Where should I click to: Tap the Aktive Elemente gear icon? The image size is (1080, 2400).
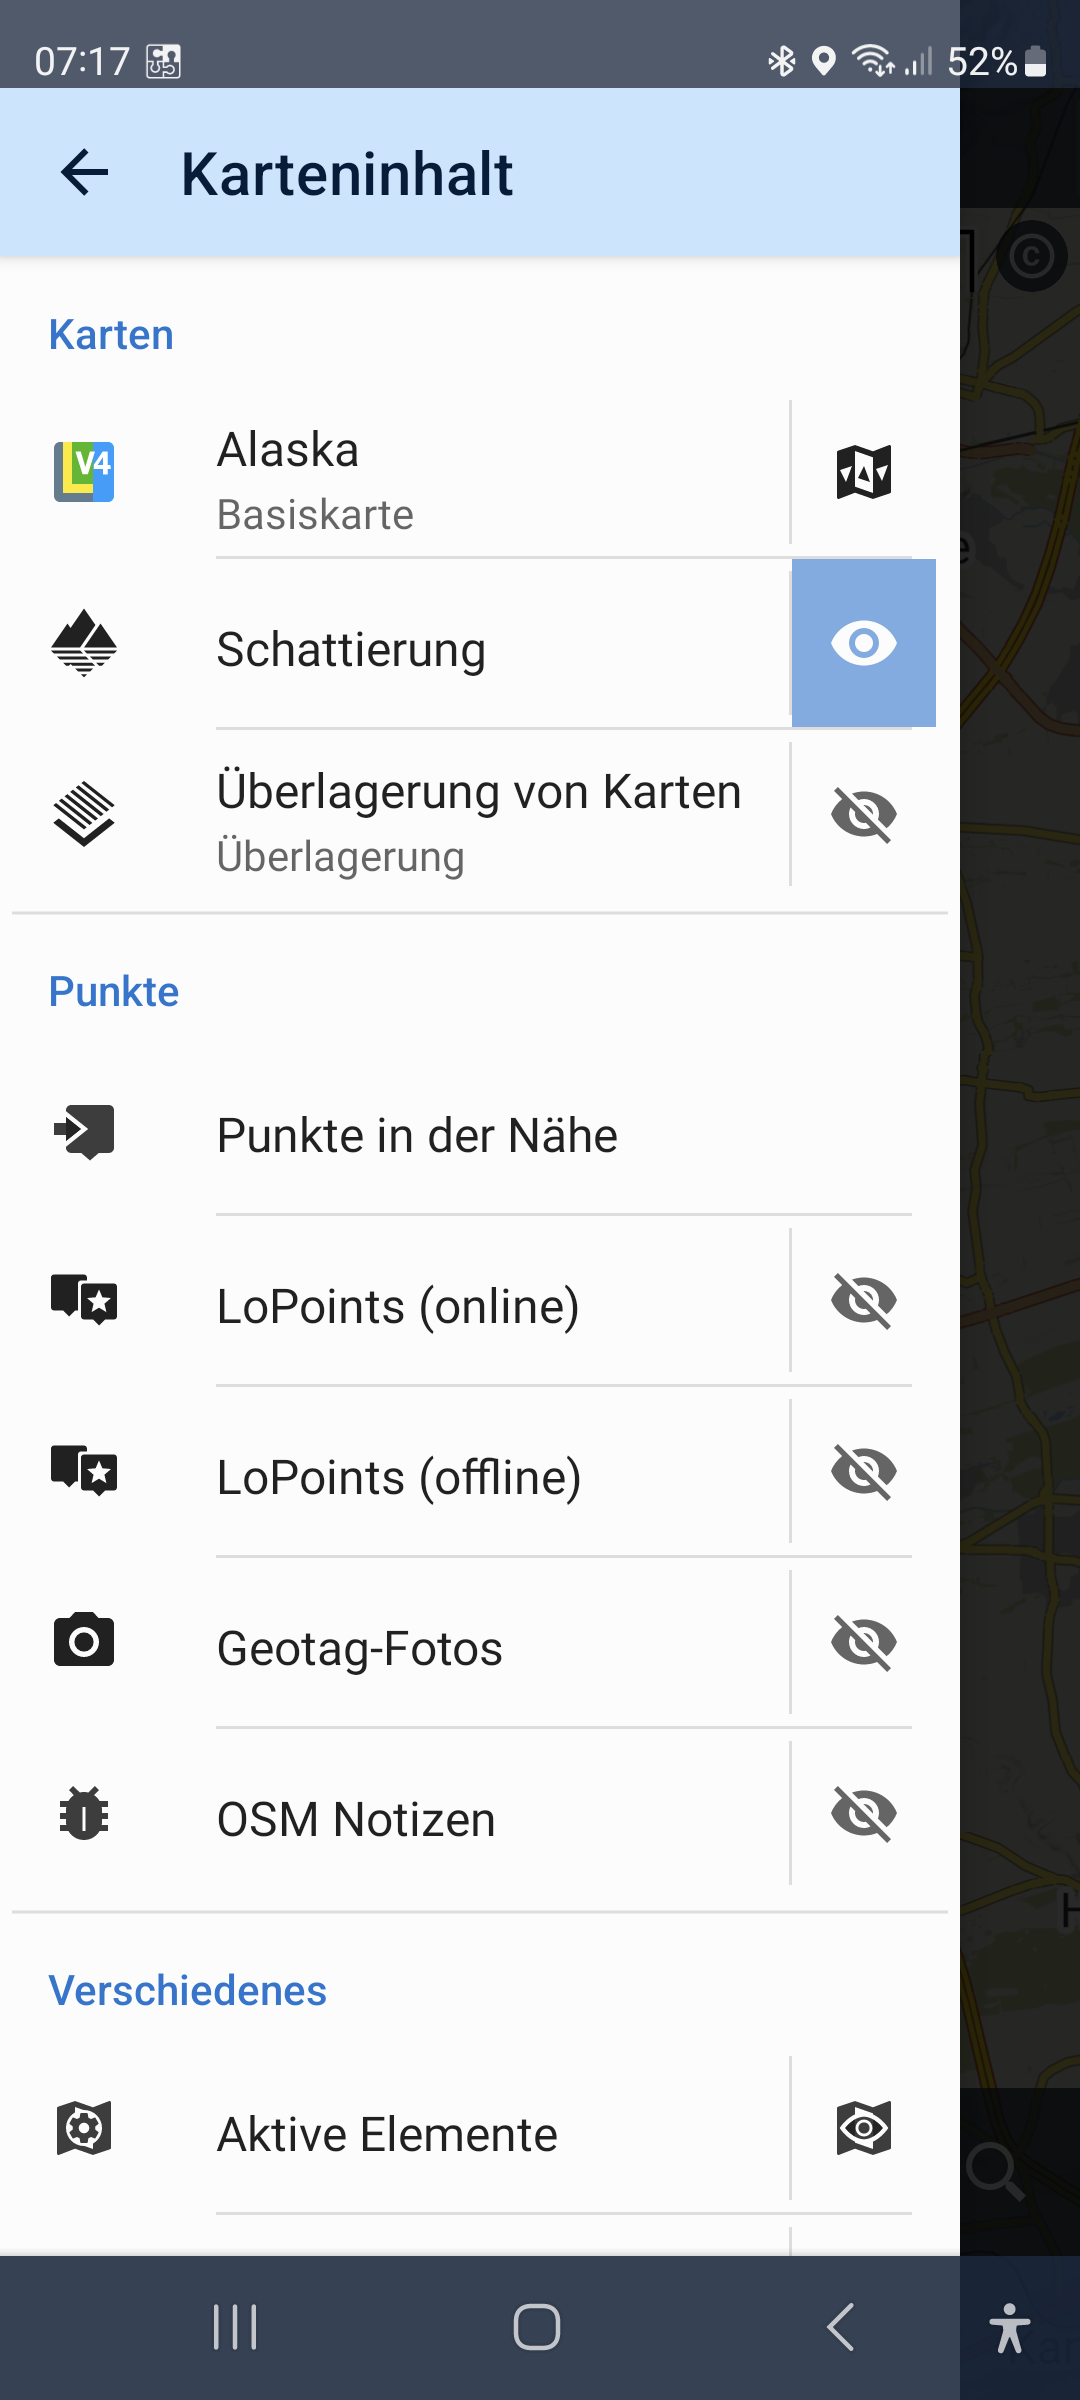(x=84, y=2128)
